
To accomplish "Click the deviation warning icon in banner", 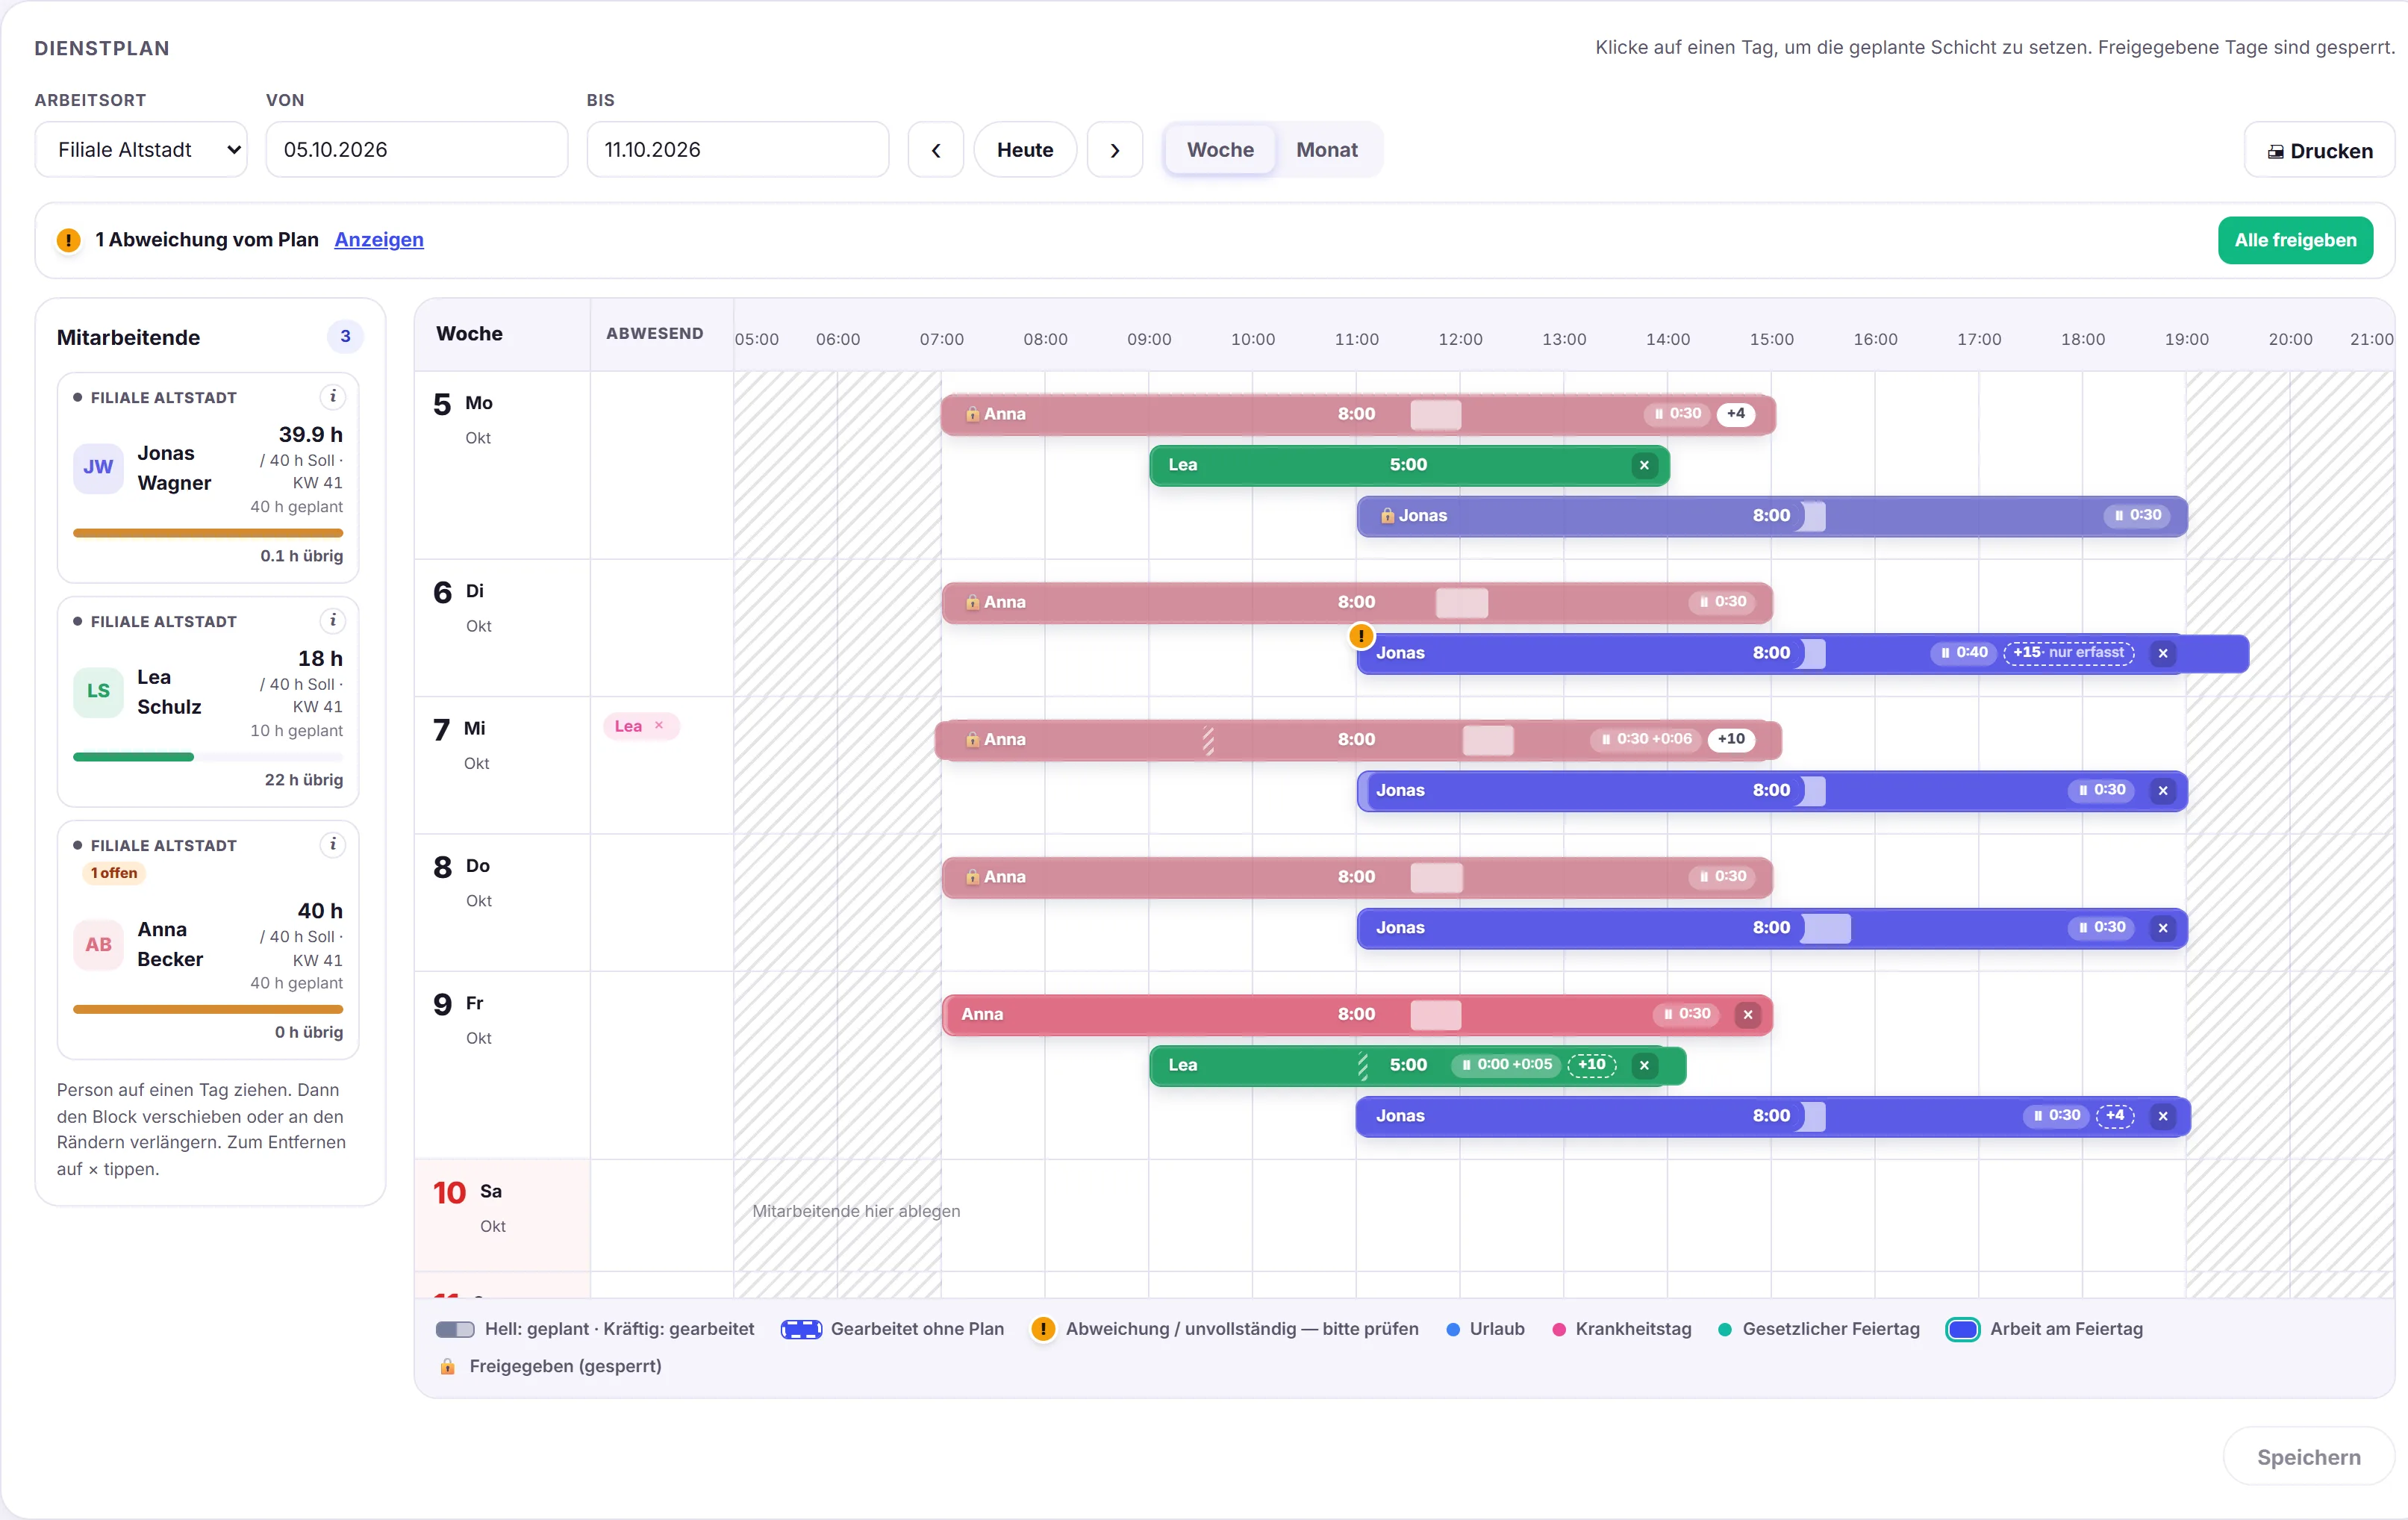I will [x=68, y=240].
